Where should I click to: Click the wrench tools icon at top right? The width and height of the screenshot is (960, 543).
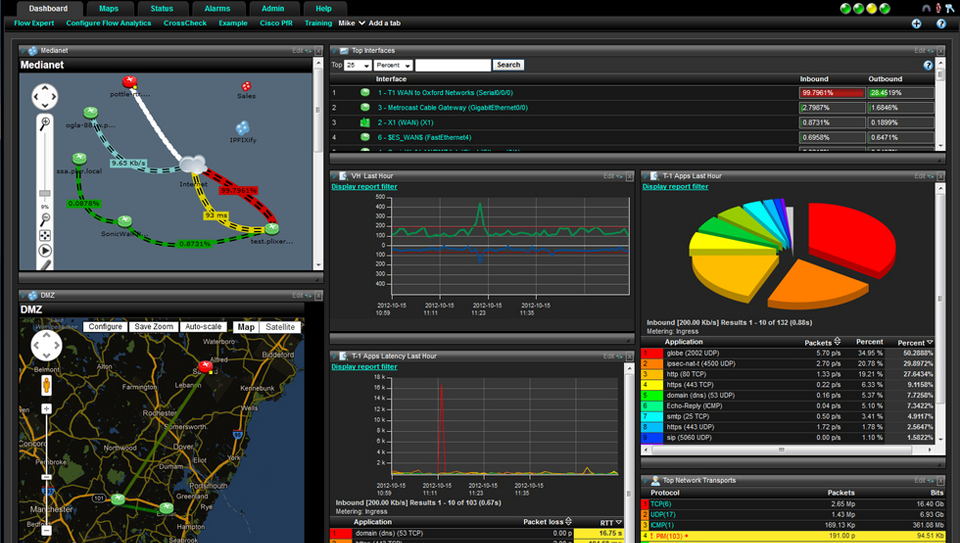coord(950,9)
